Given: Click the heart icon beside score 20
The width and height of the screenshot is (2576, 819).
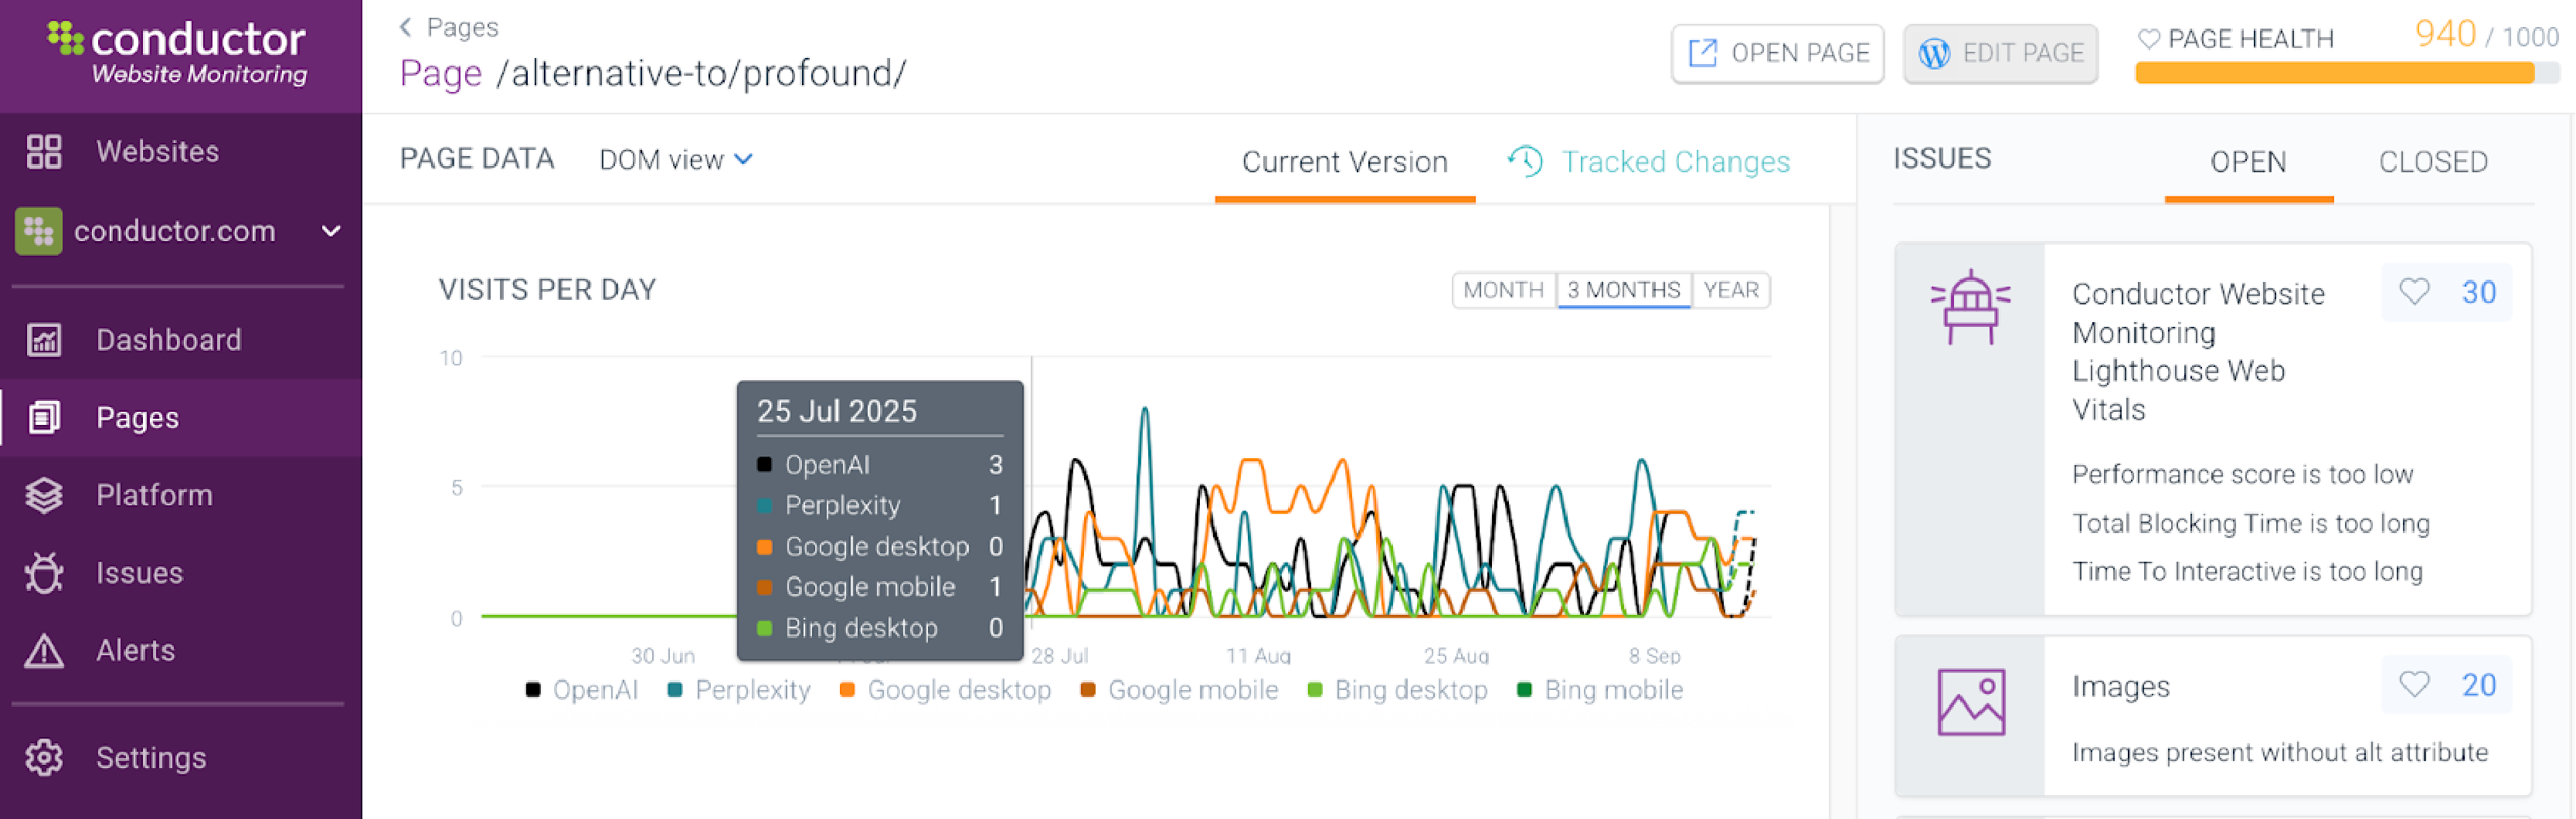Looking at the screenshot, I should pos(2414,685).
